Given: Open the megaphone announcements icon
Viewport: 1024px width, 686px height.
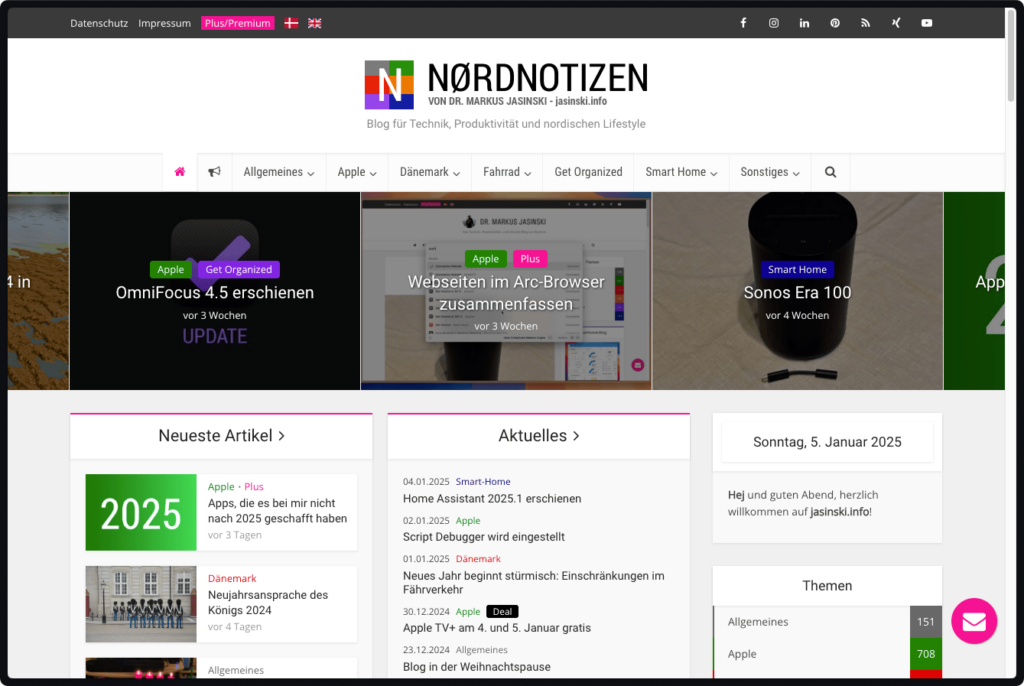Looking at the screenshot, I should [214, 172].
